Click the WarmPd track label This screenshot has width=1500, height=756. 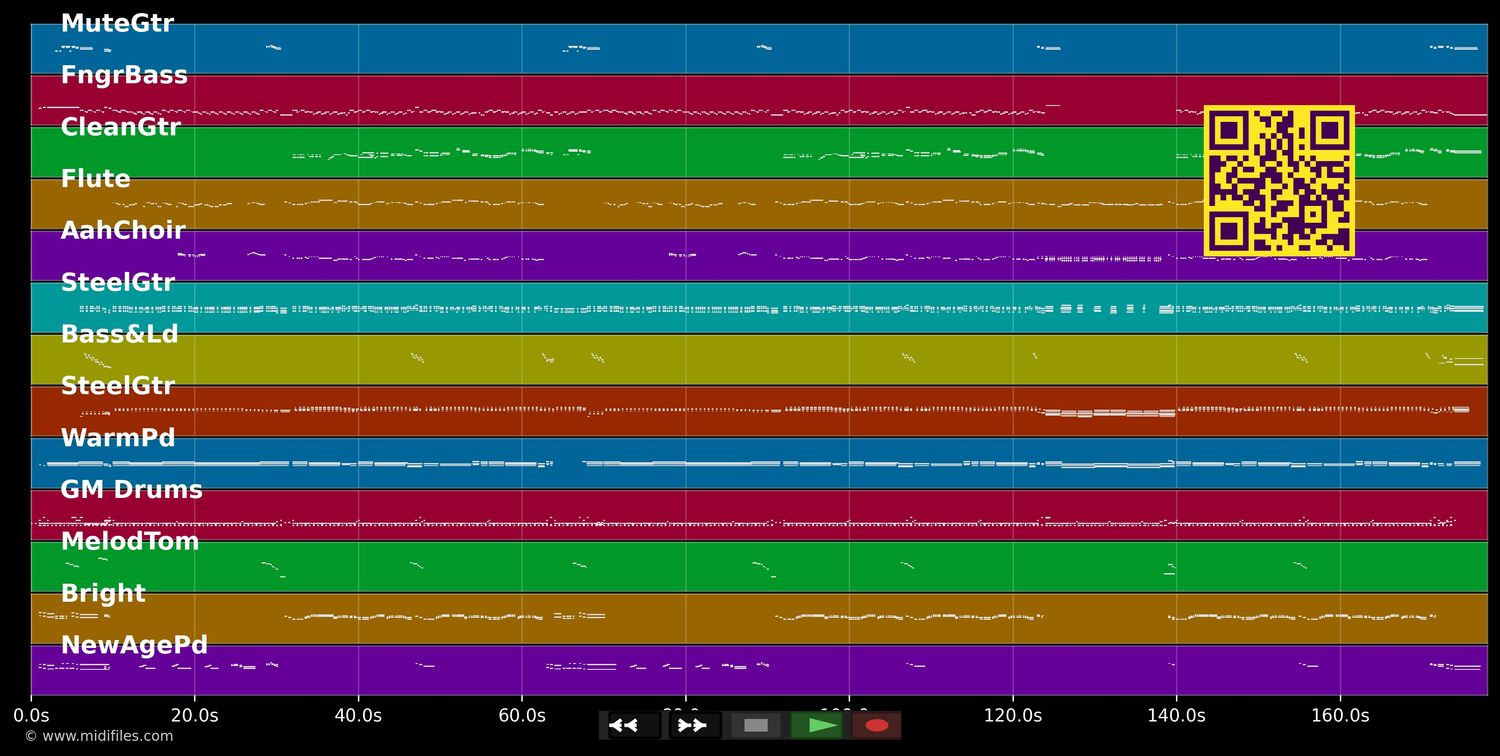117,439
